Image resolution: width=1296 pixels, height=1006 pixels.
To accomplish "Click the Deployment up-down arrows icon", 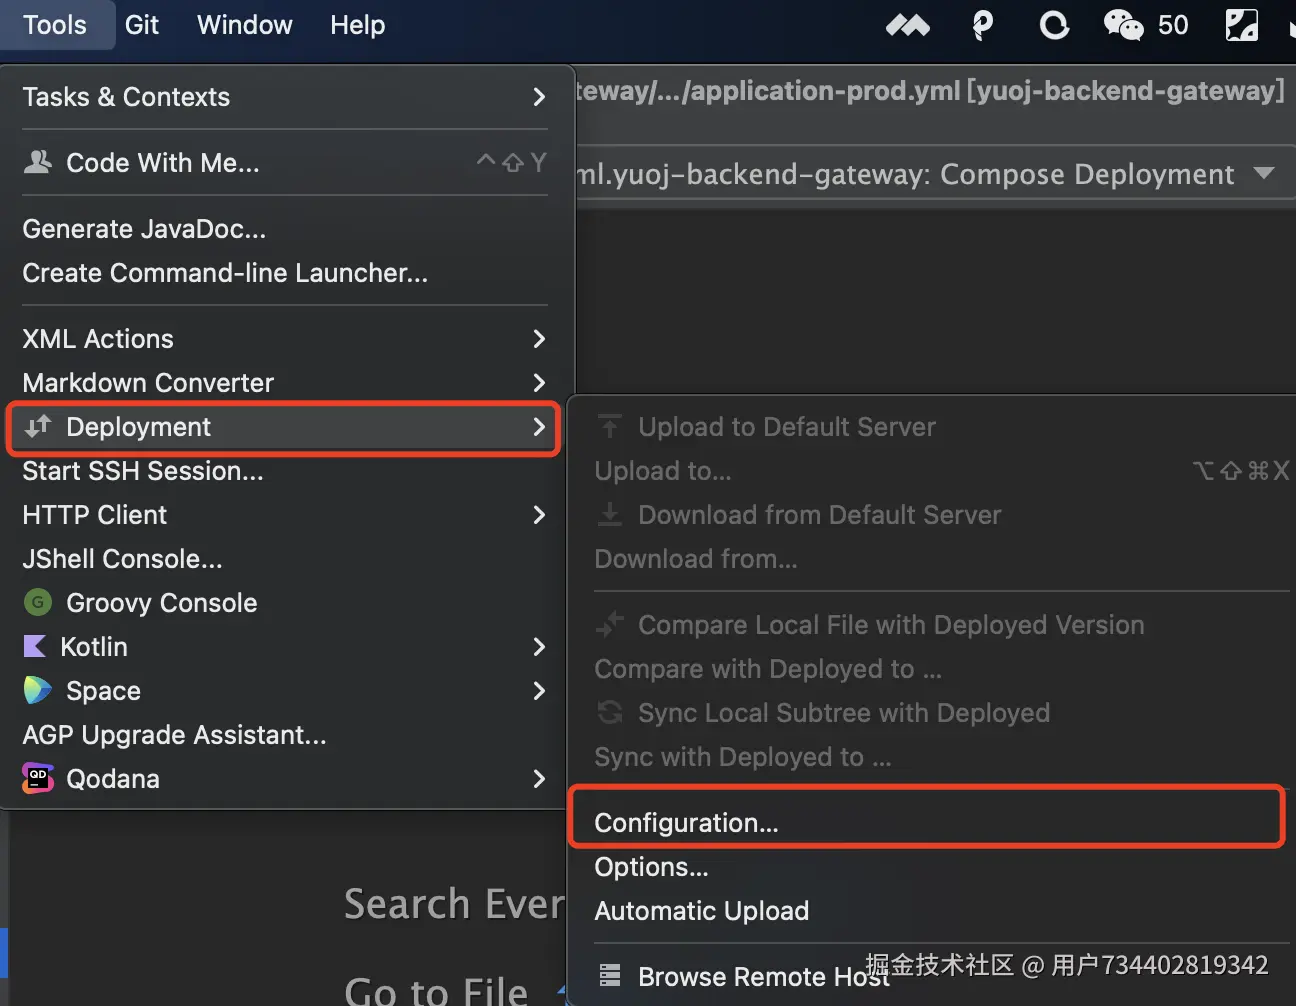I will [x=38, y=427].
